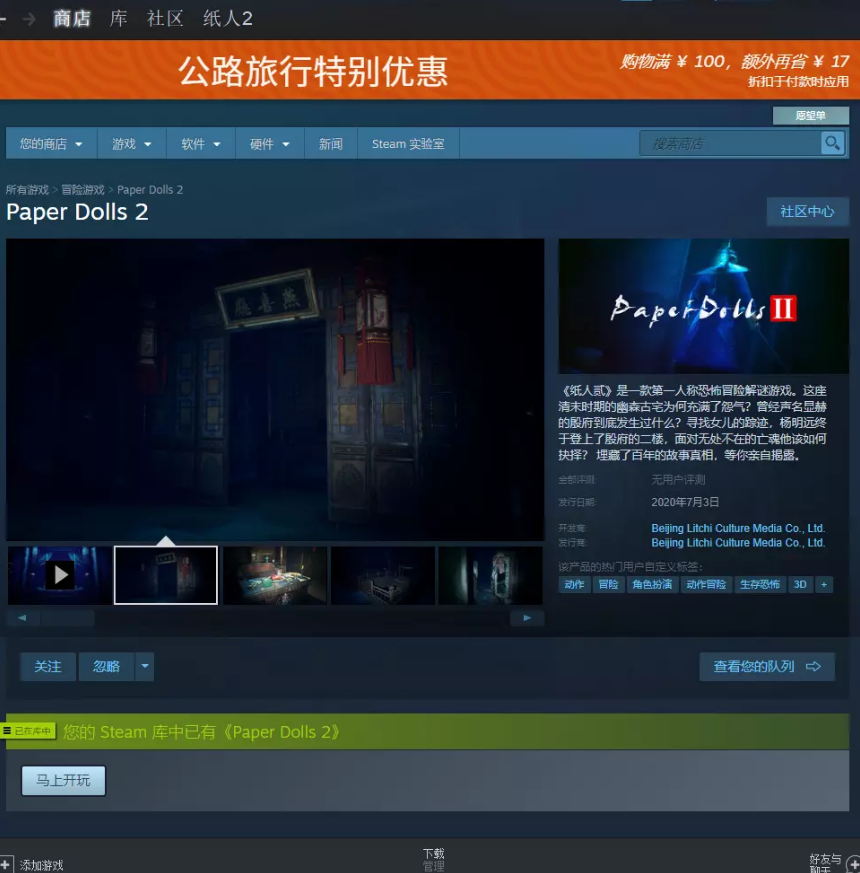Open Steam 实验室 menu item
This screenshot has width=860, height=873.
coord(408,144)
